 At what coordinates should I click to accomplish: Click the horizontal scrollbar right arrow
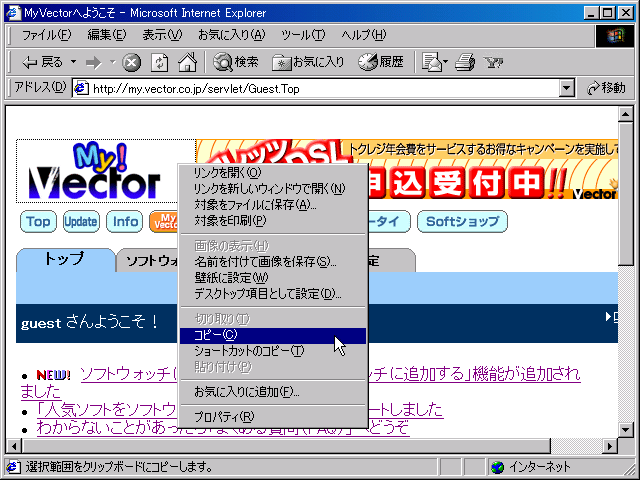[x=610, y=446]
